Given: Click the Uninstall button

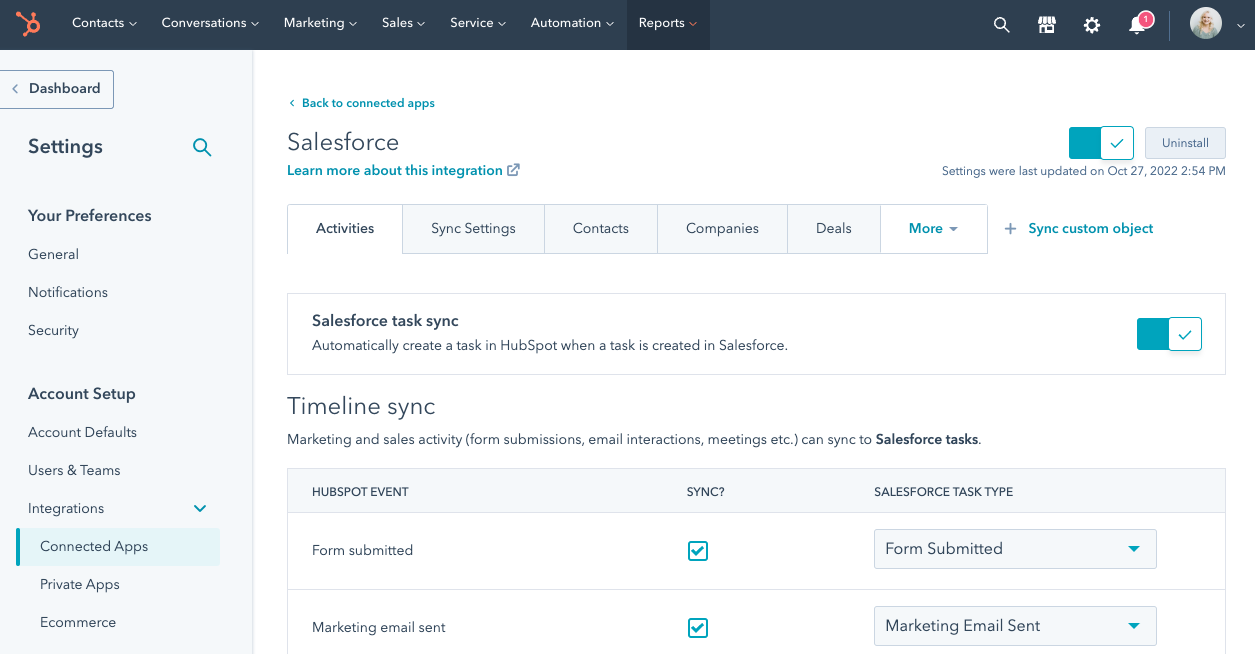Looking at the screenshot, I should (x=1185, y=143).
